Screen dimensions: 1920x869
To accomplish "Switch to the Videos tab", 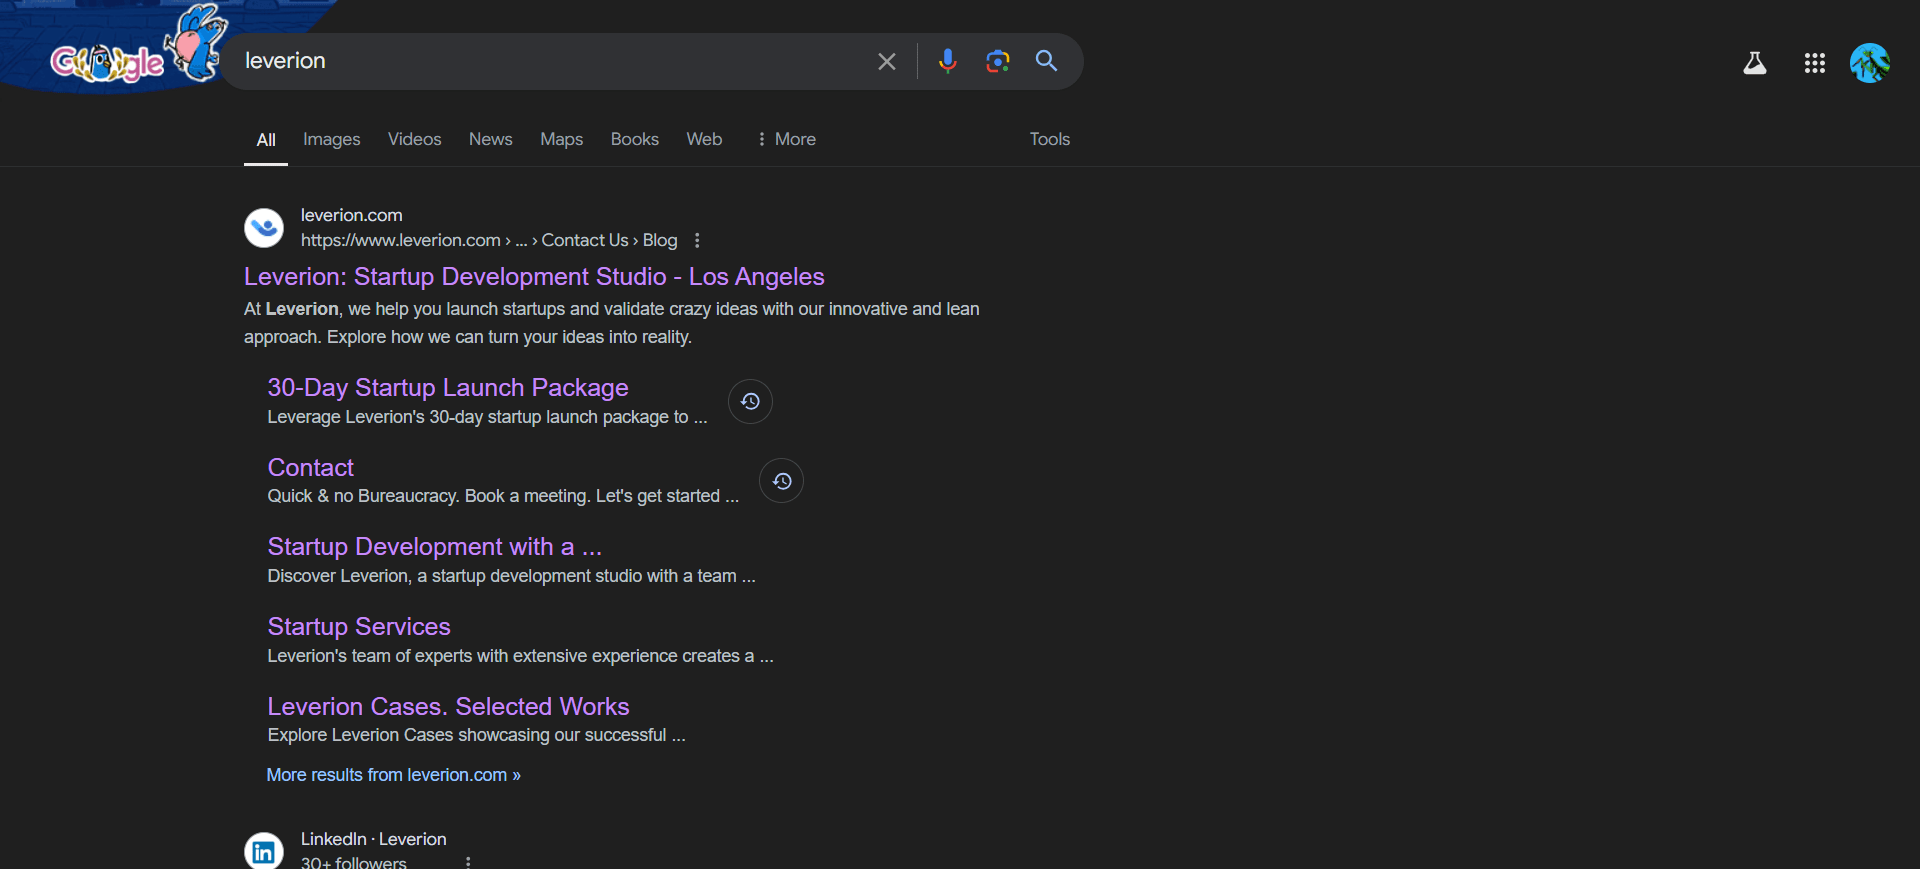I will point(415,139).
